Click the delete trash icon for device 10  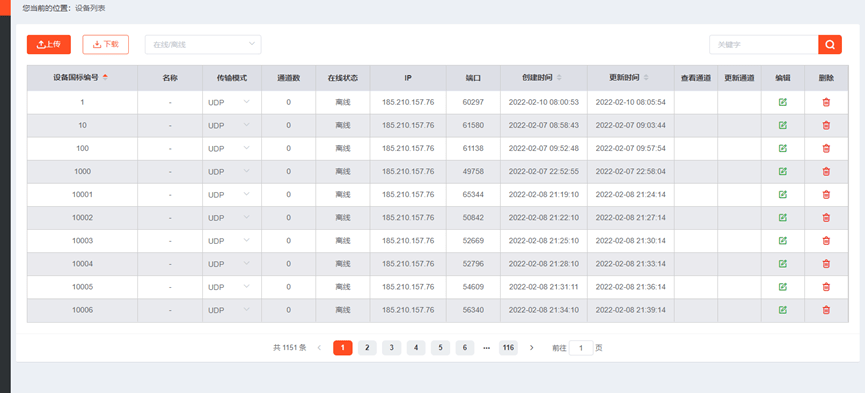tap(826, 125)
